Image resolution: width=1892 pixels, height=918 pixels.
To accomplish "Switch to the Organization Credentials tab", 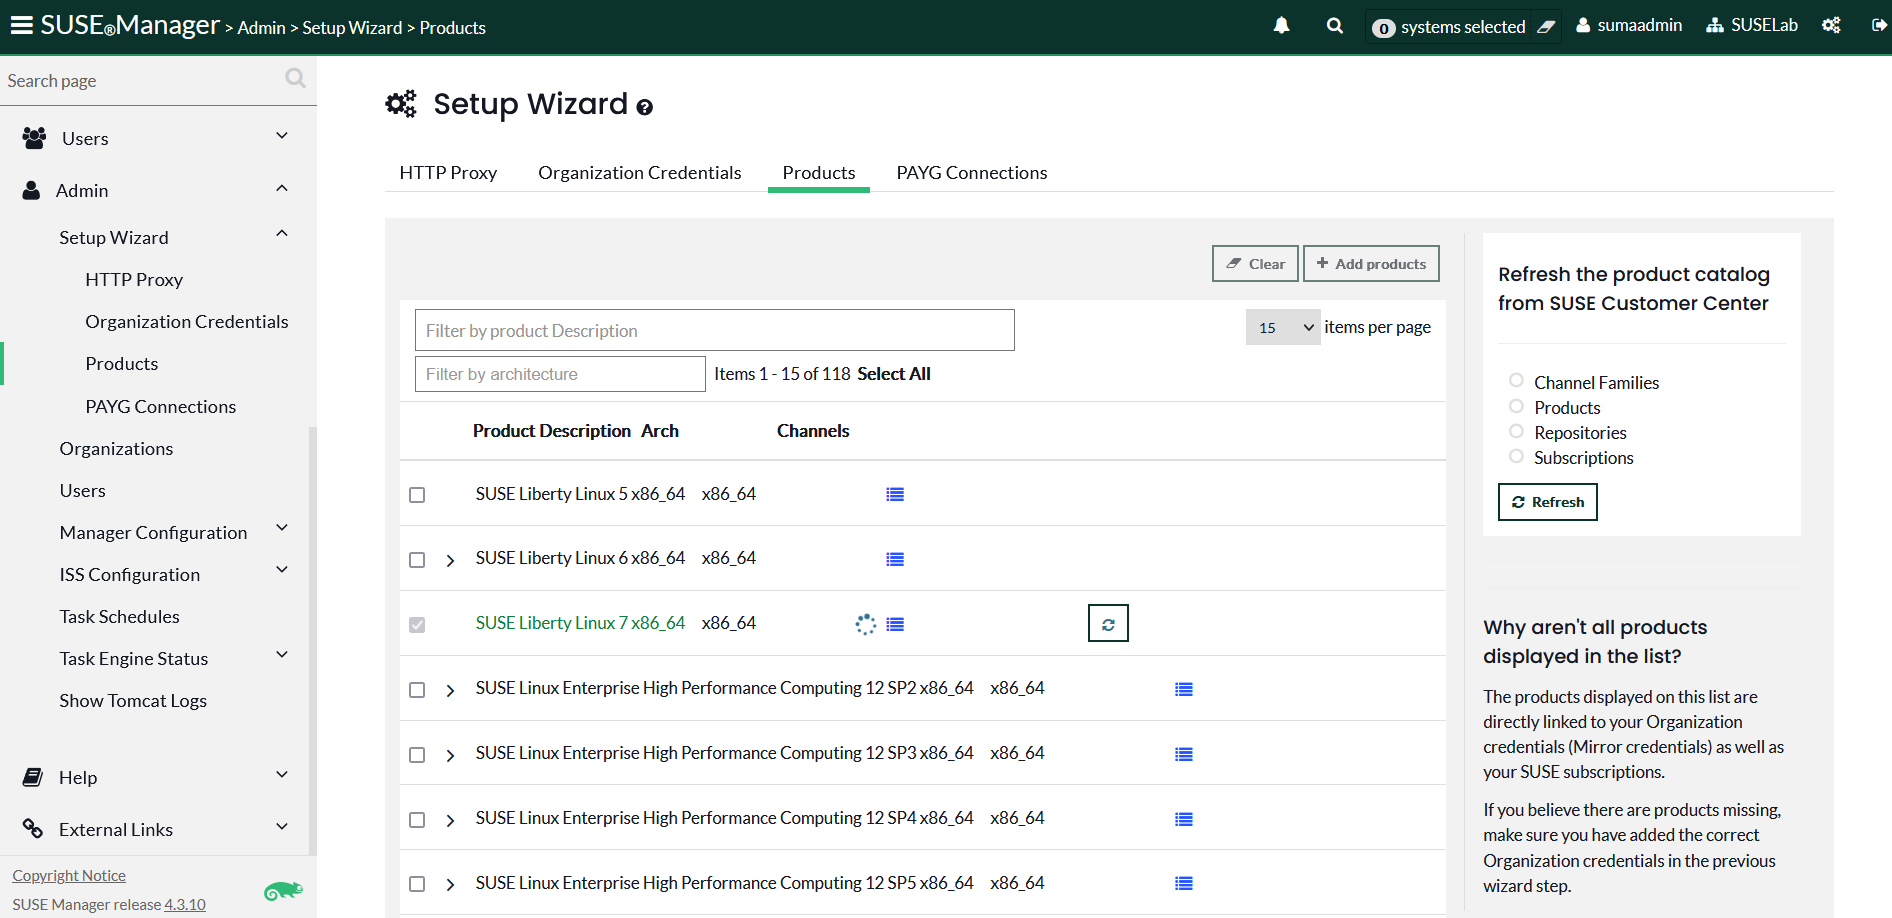I will click(x=640, y=173).
